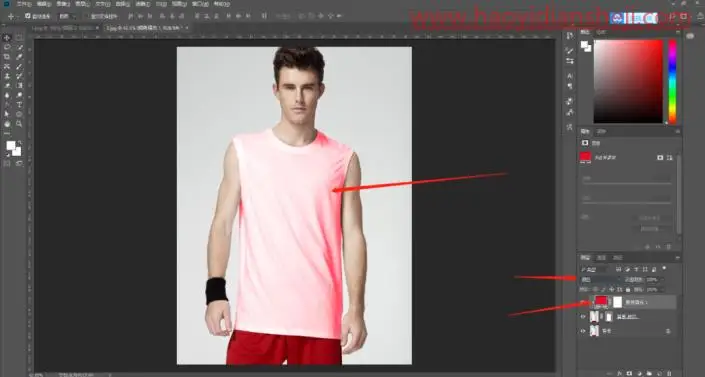The image size is (705, 377).
Task: Select the Eyedropper tool
Action: [19, 57]
